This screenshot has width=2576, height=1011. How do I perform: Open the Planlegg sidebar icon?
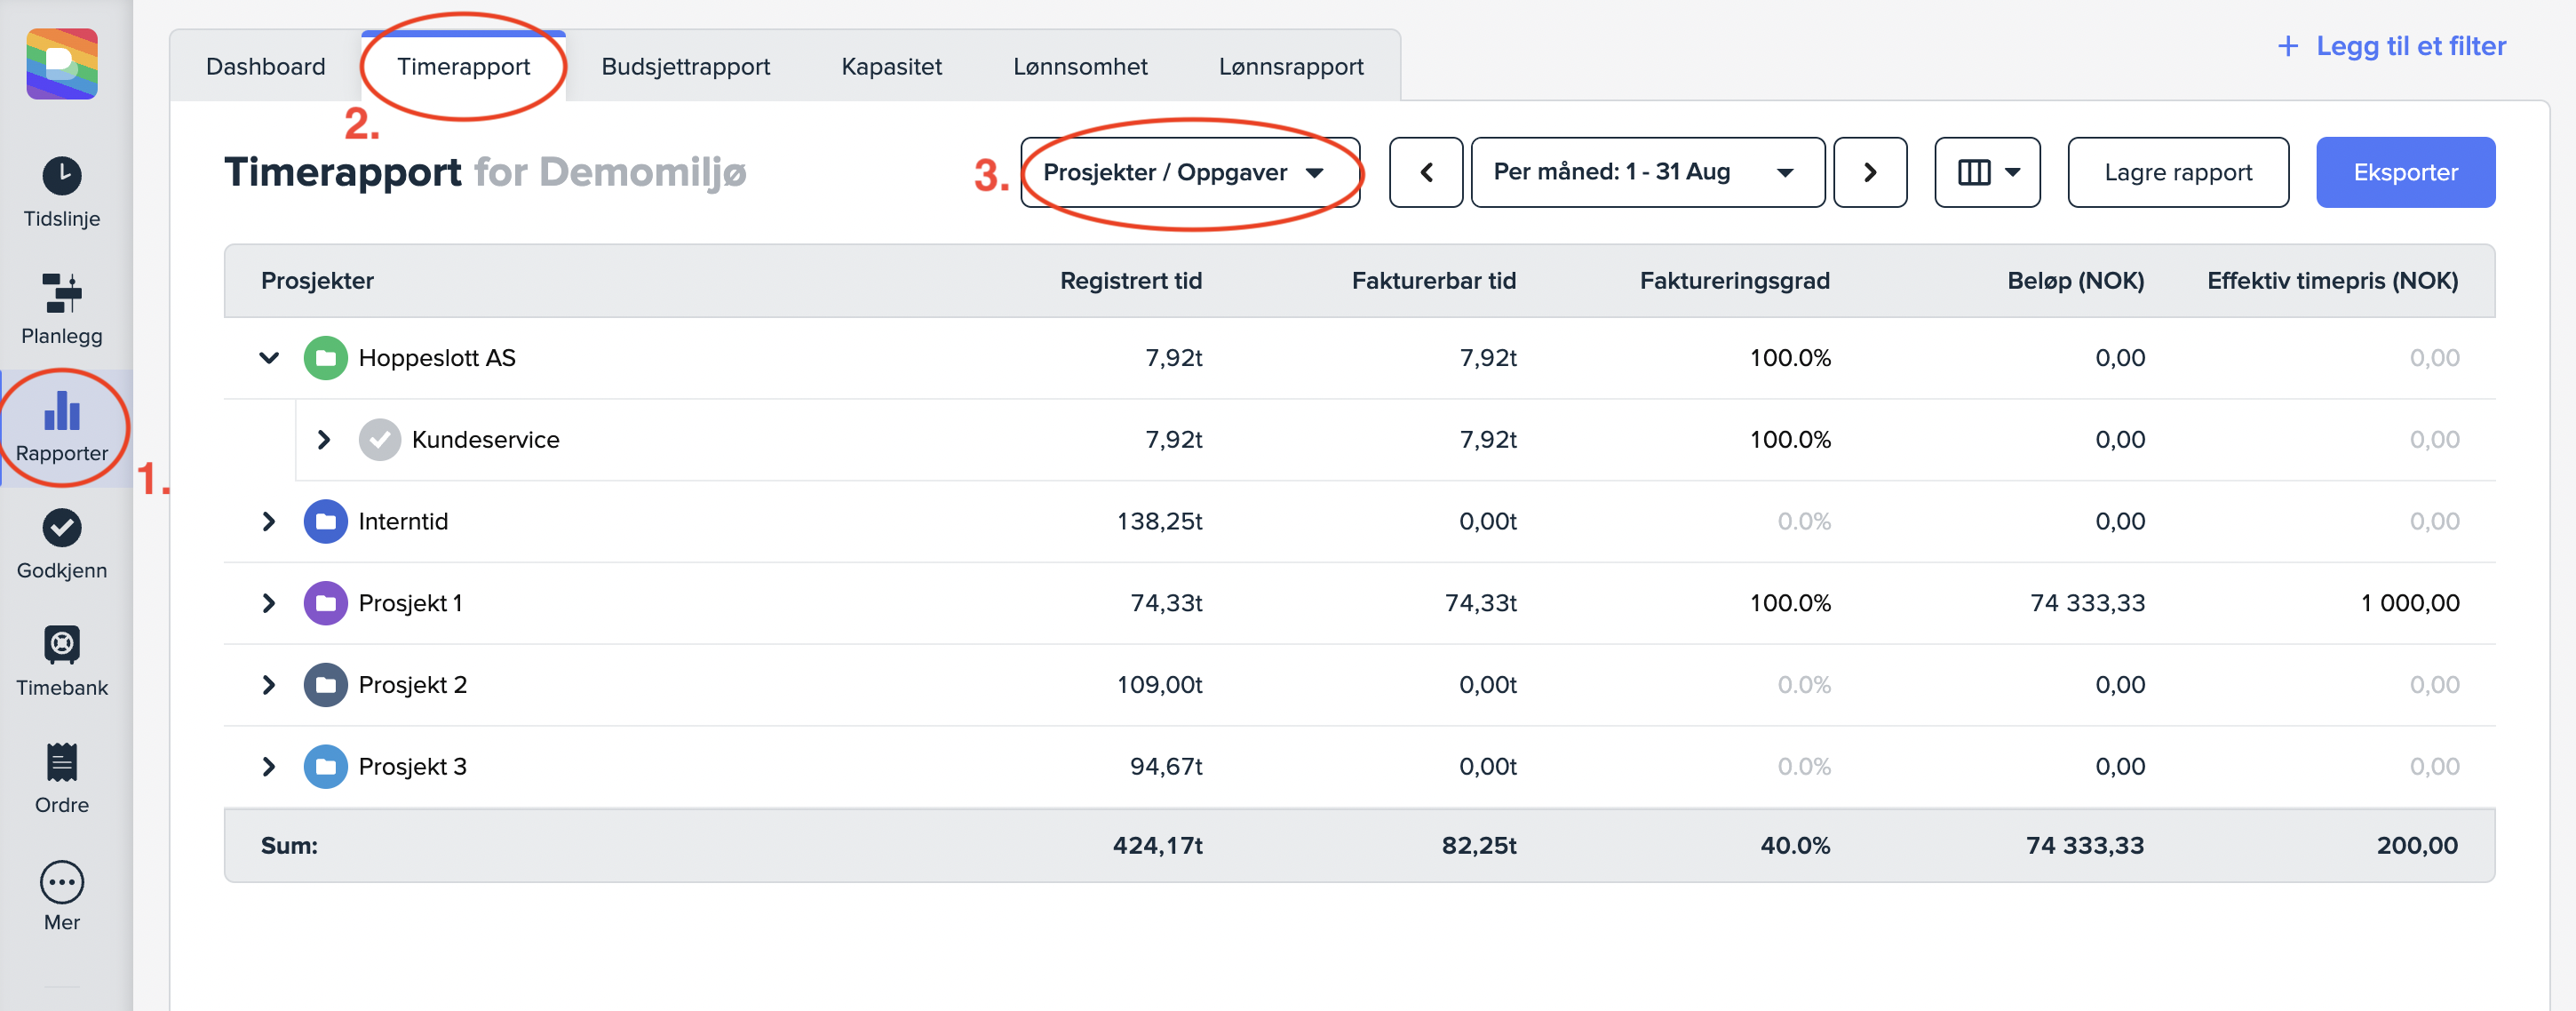[62, 293]
